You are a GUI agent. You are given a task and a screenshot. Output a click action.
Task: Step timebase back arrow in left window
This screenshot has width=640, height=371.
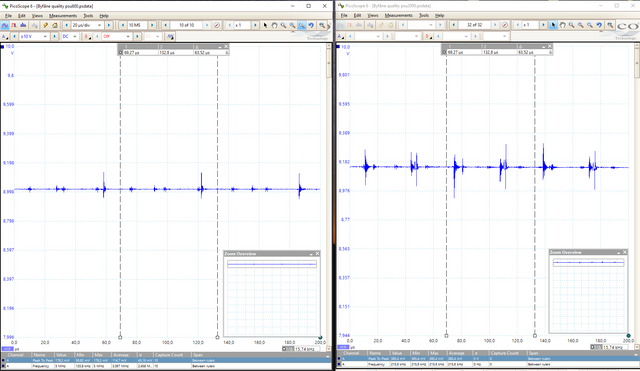click(x=67, y=25)
